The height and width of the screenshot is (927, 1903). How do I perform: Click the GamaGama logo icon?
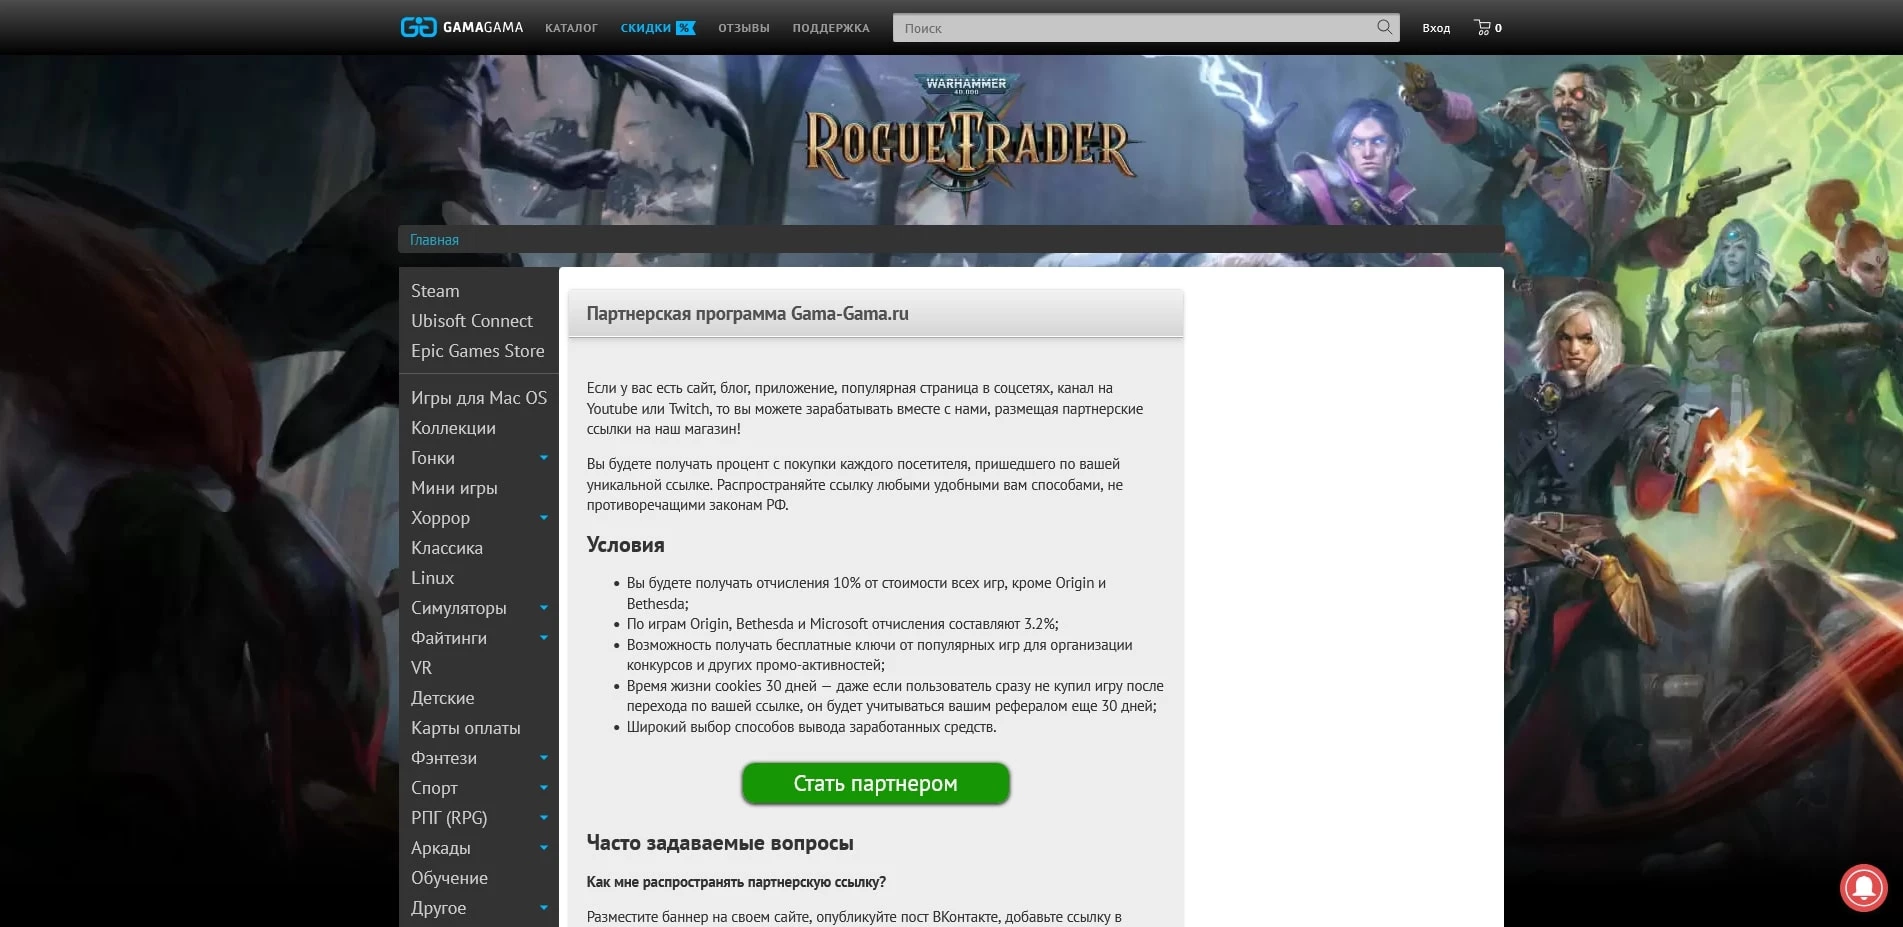click(418, 27)
